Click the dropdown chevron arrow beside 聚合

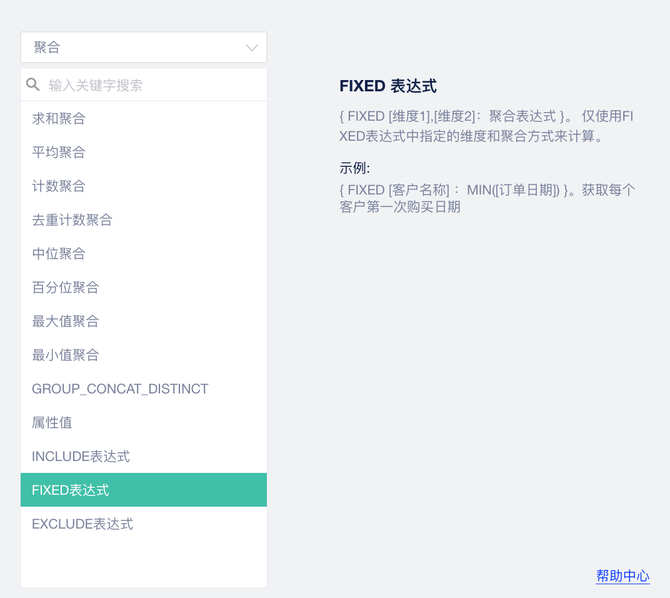pos(252,47)
